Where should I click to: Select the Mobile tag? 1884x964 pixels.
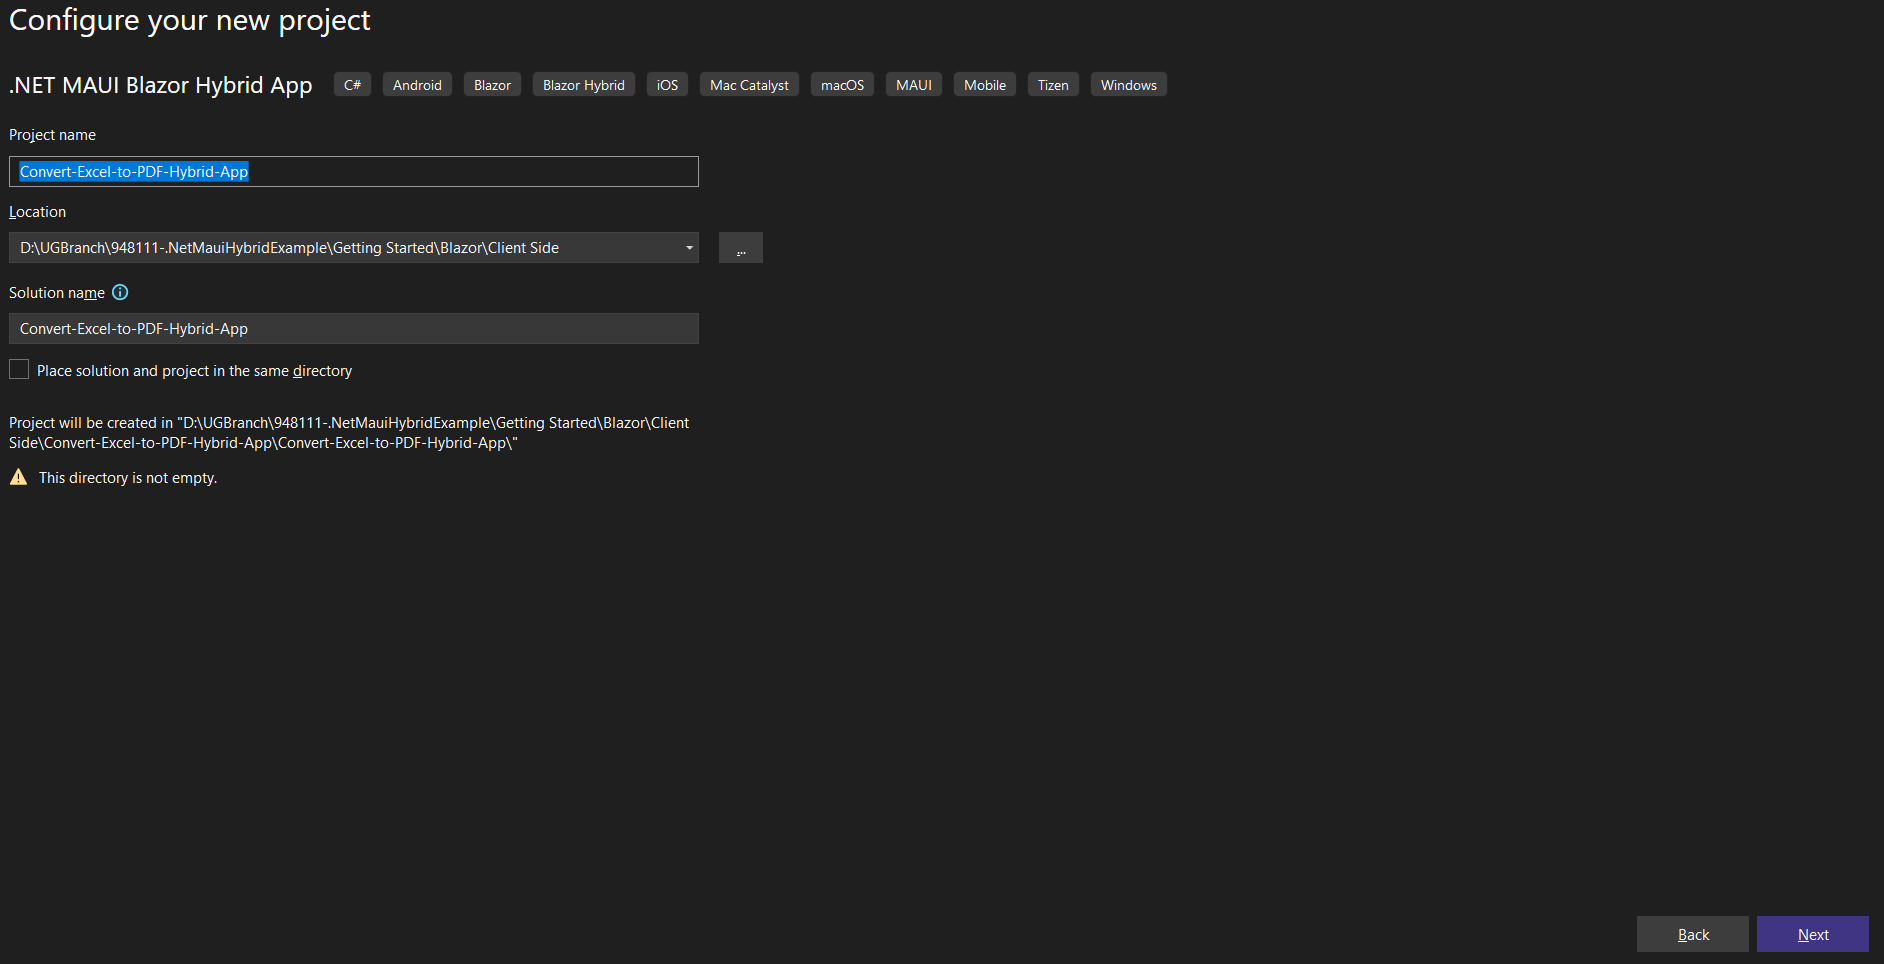[x=983, y=84]
